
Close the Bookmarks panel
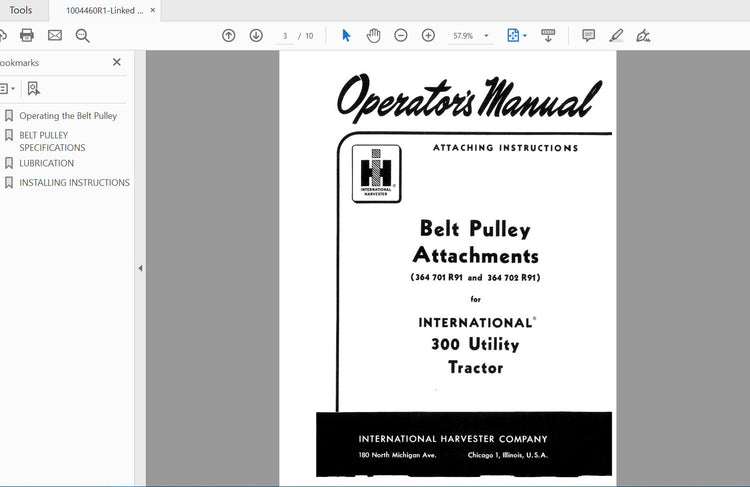[x=117, y=62]
